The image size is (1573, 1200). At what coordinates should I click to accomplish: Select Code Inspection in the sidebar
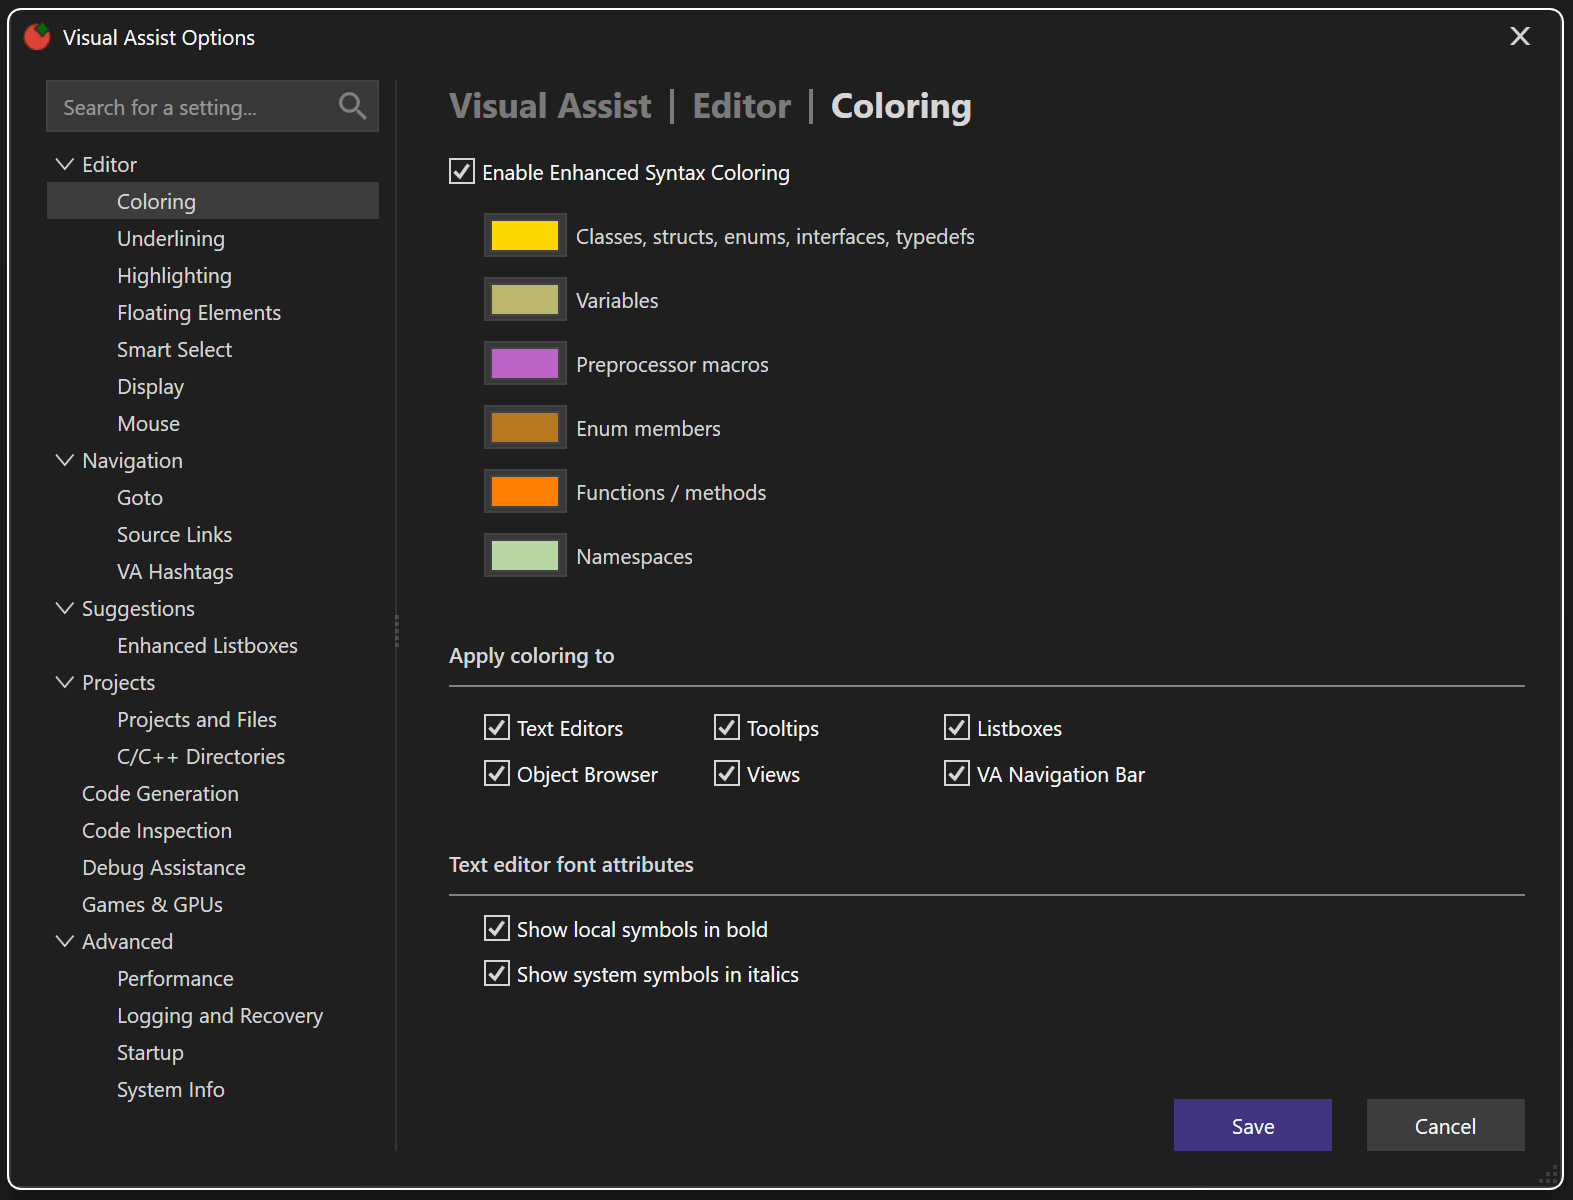157,831
